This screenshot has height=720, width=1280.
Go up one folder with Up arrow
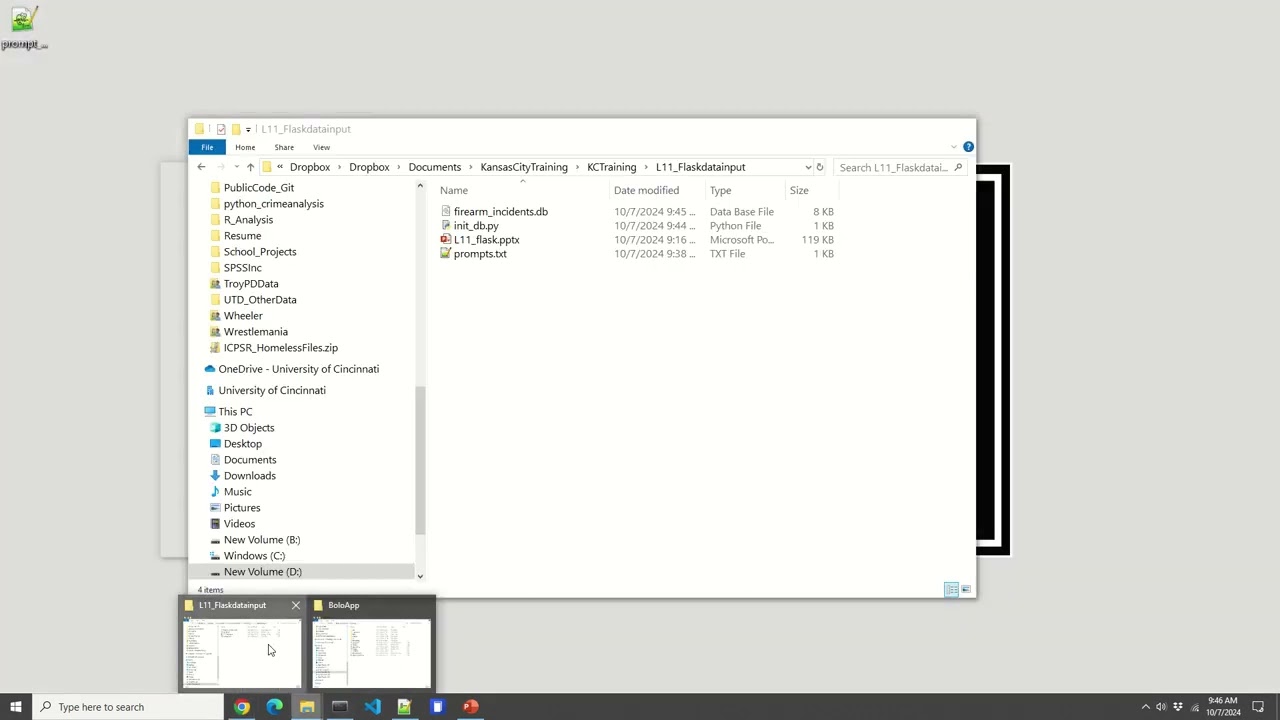coord(250,167)
